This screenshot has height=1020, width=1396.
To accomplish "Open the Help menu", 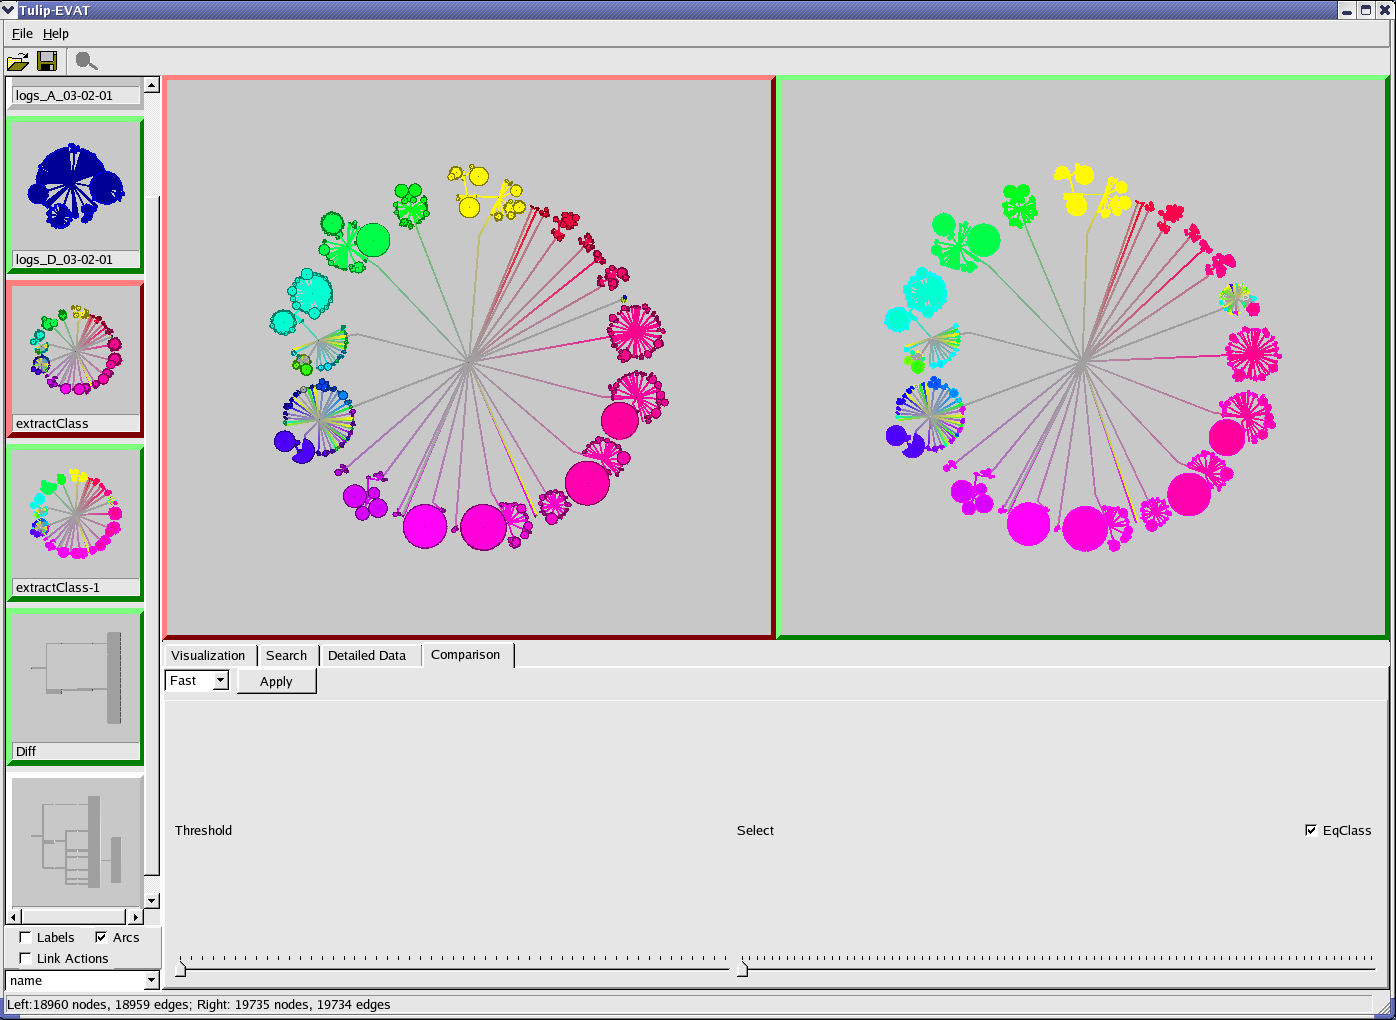I will [x=56, y=34].
